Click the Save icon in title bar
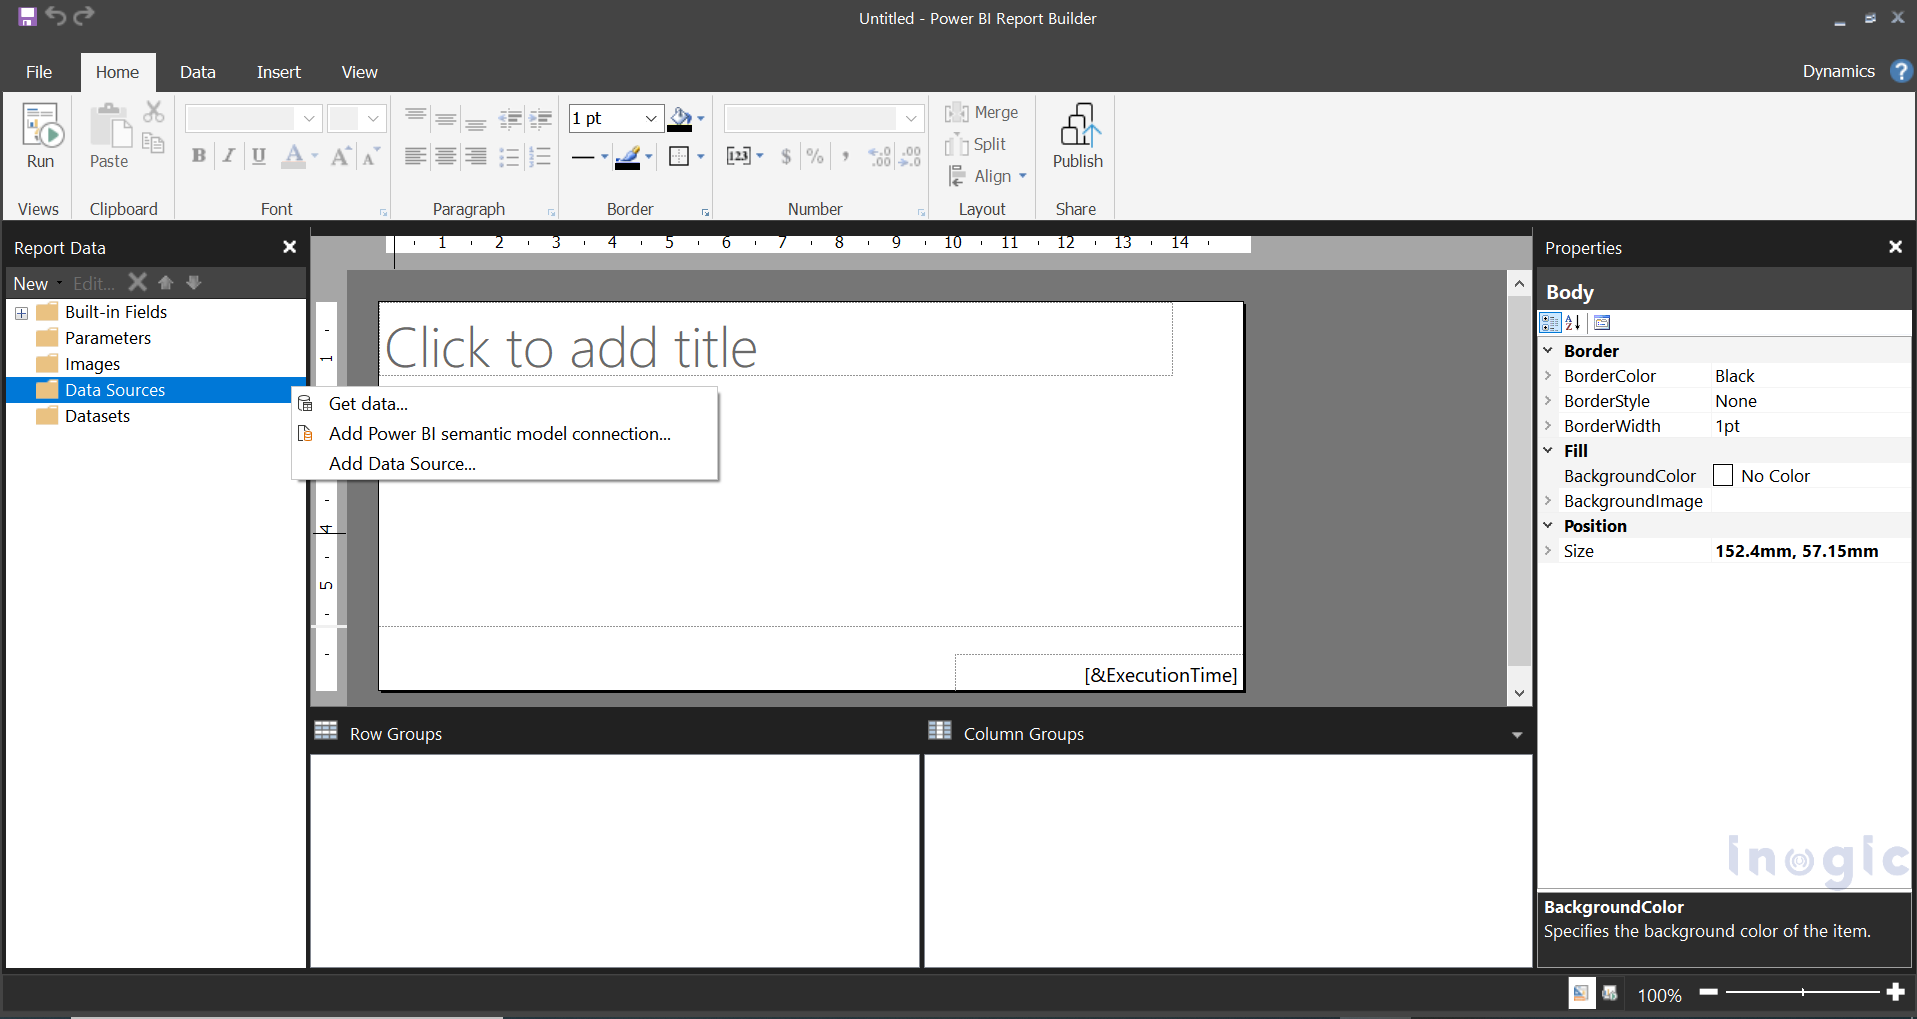The image size is (1917, 1019). [27, 16]
